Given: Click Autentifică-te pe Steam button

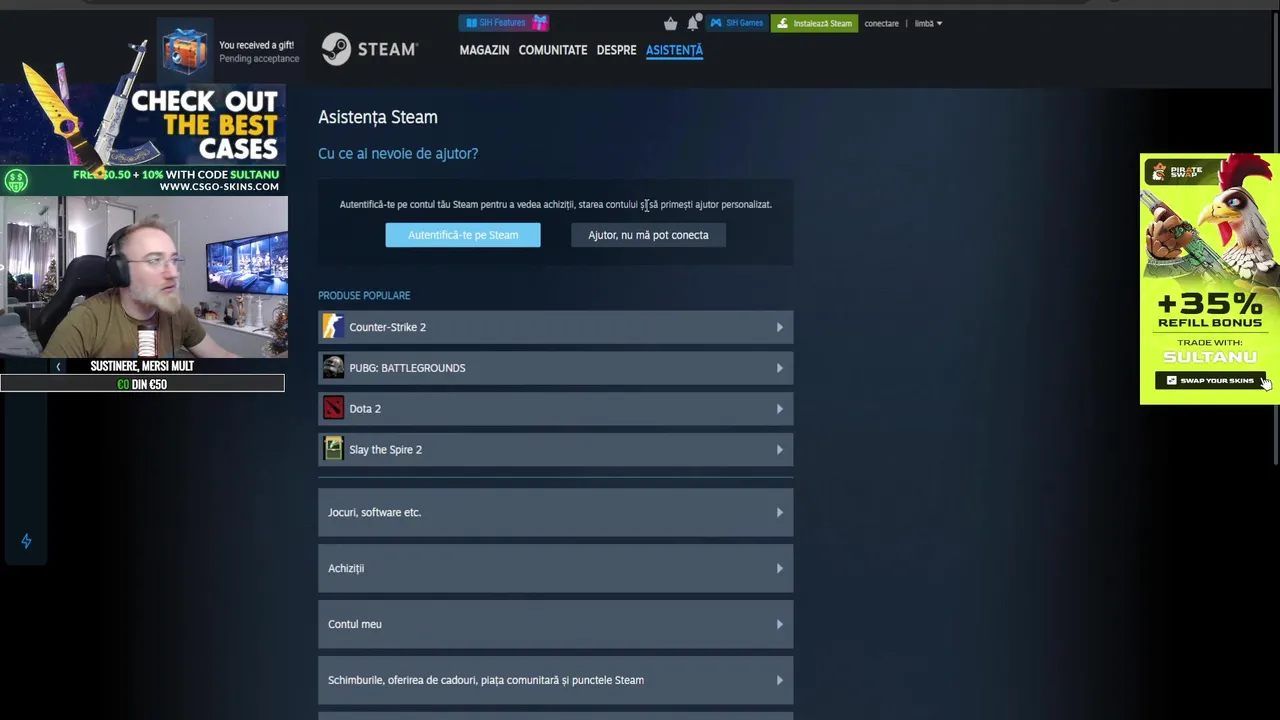Looking at the screenshot, I should [463, 235].
